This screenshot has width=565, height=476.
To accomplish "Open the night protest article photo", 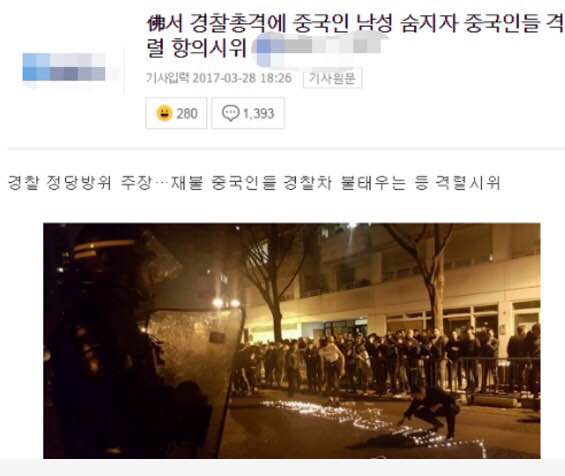I will coord(292,341).
